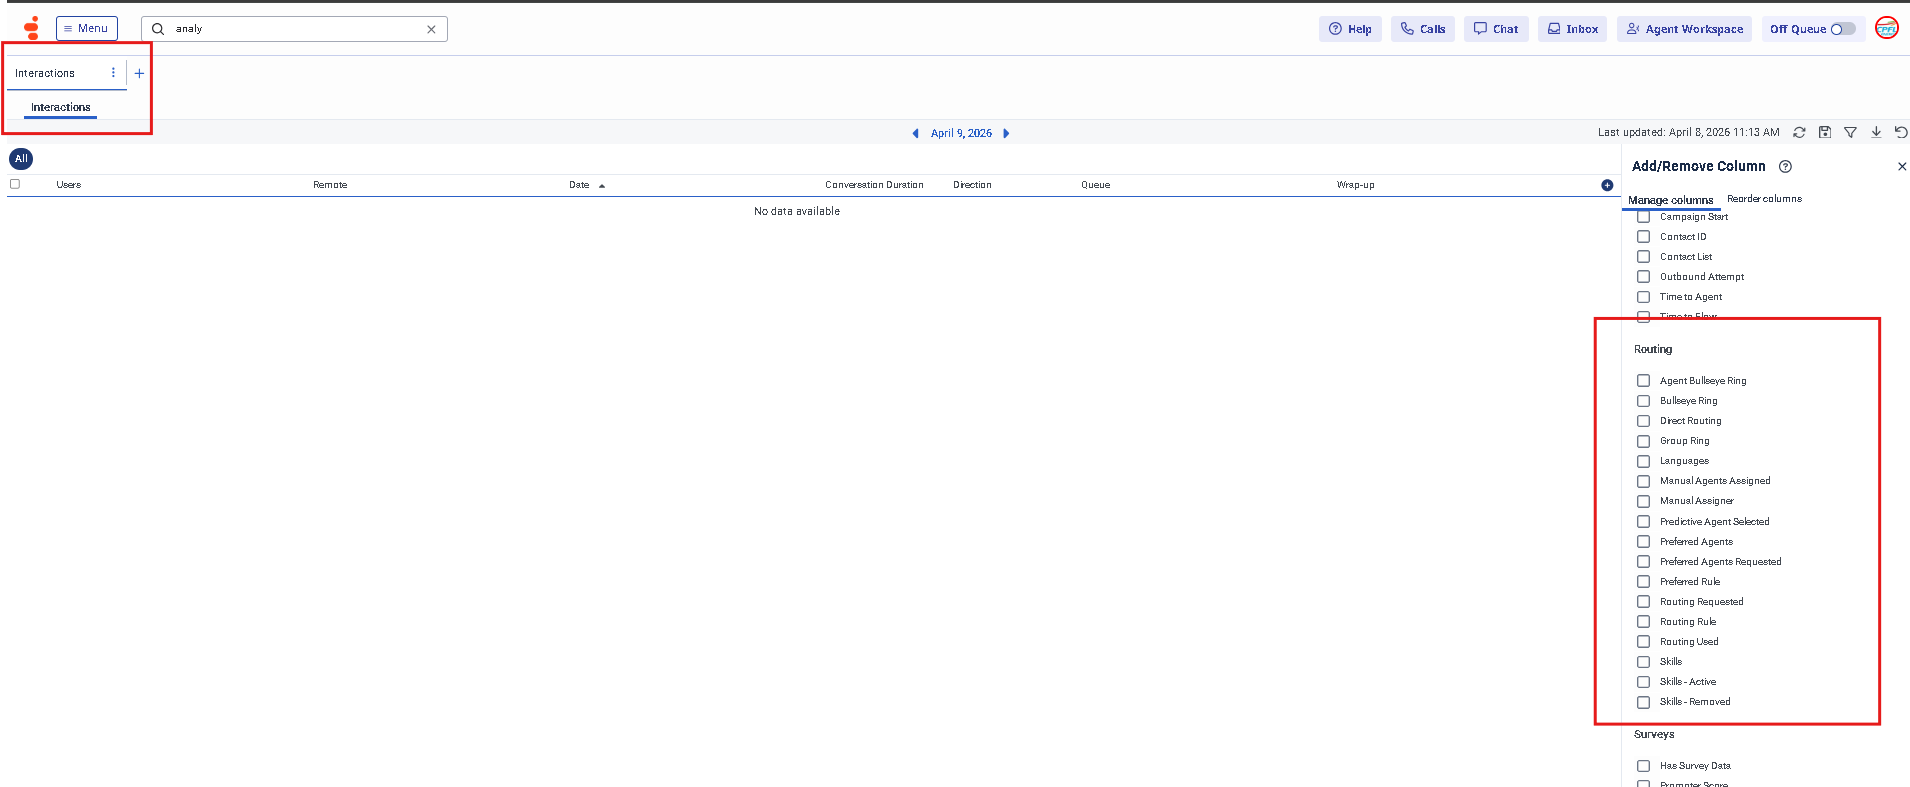Viewport: 1910px width, 787px height.
Task: Tick the Skills - Removed checkbox
Action: (x=1643, y=702)
